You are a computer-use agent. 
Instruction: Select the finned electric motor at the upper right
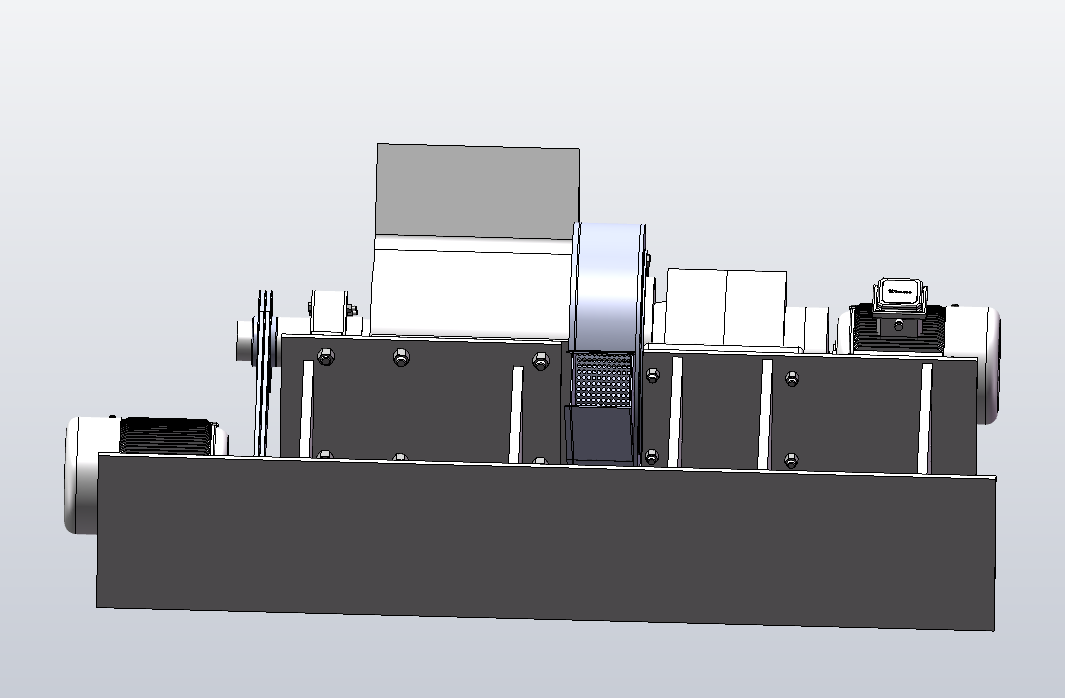point(919,350)
